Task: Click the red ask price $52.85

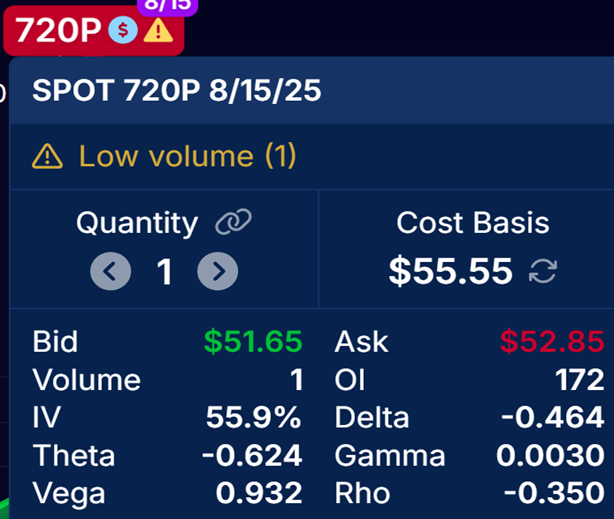Action: [x=552, y=342]
